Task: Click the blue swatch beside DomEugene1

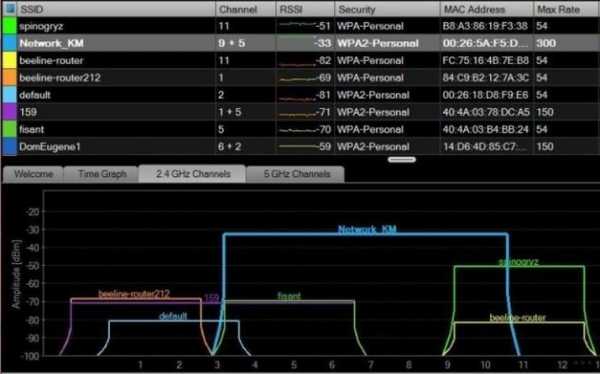Action: [9, 147]
